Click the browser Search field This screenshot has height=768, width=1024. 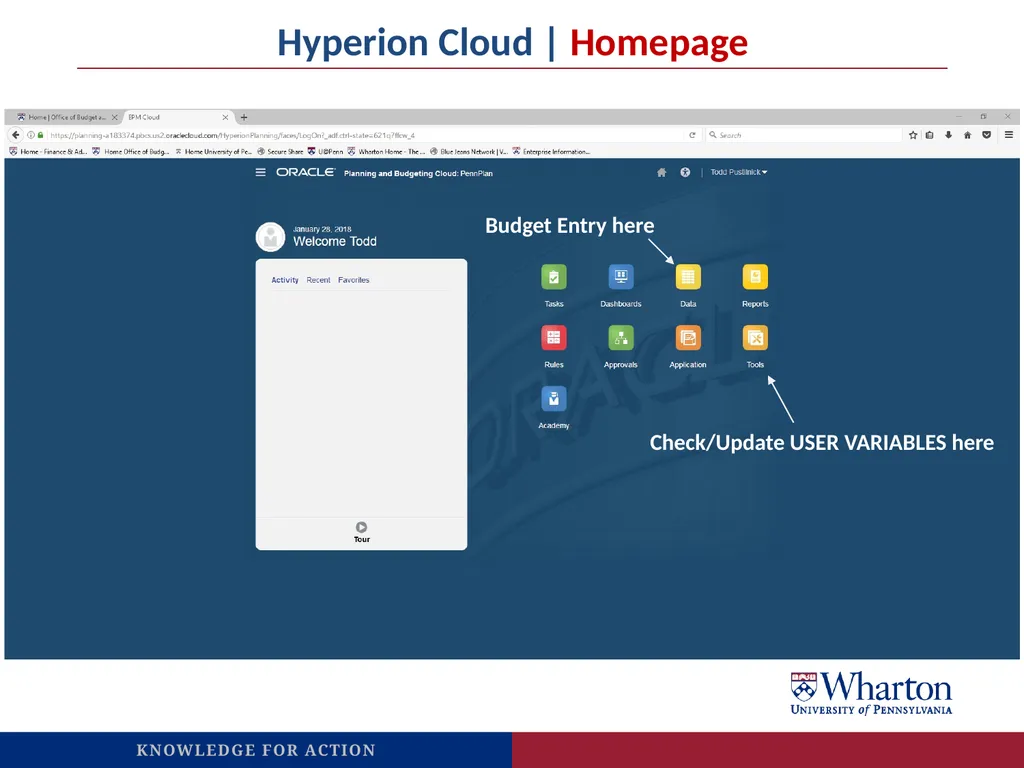point(803,135)
